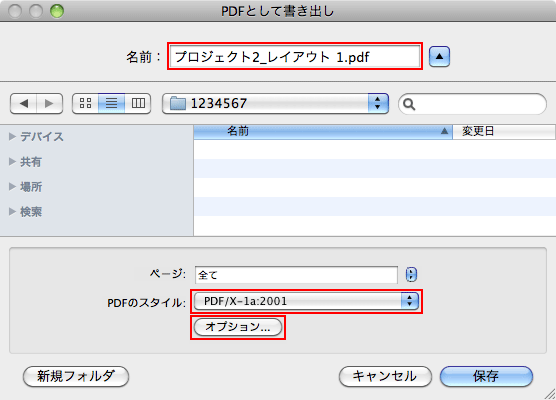The image size is (556, 400).
Task: Open the 1234567 folder location popup
Action: point(275,104)
